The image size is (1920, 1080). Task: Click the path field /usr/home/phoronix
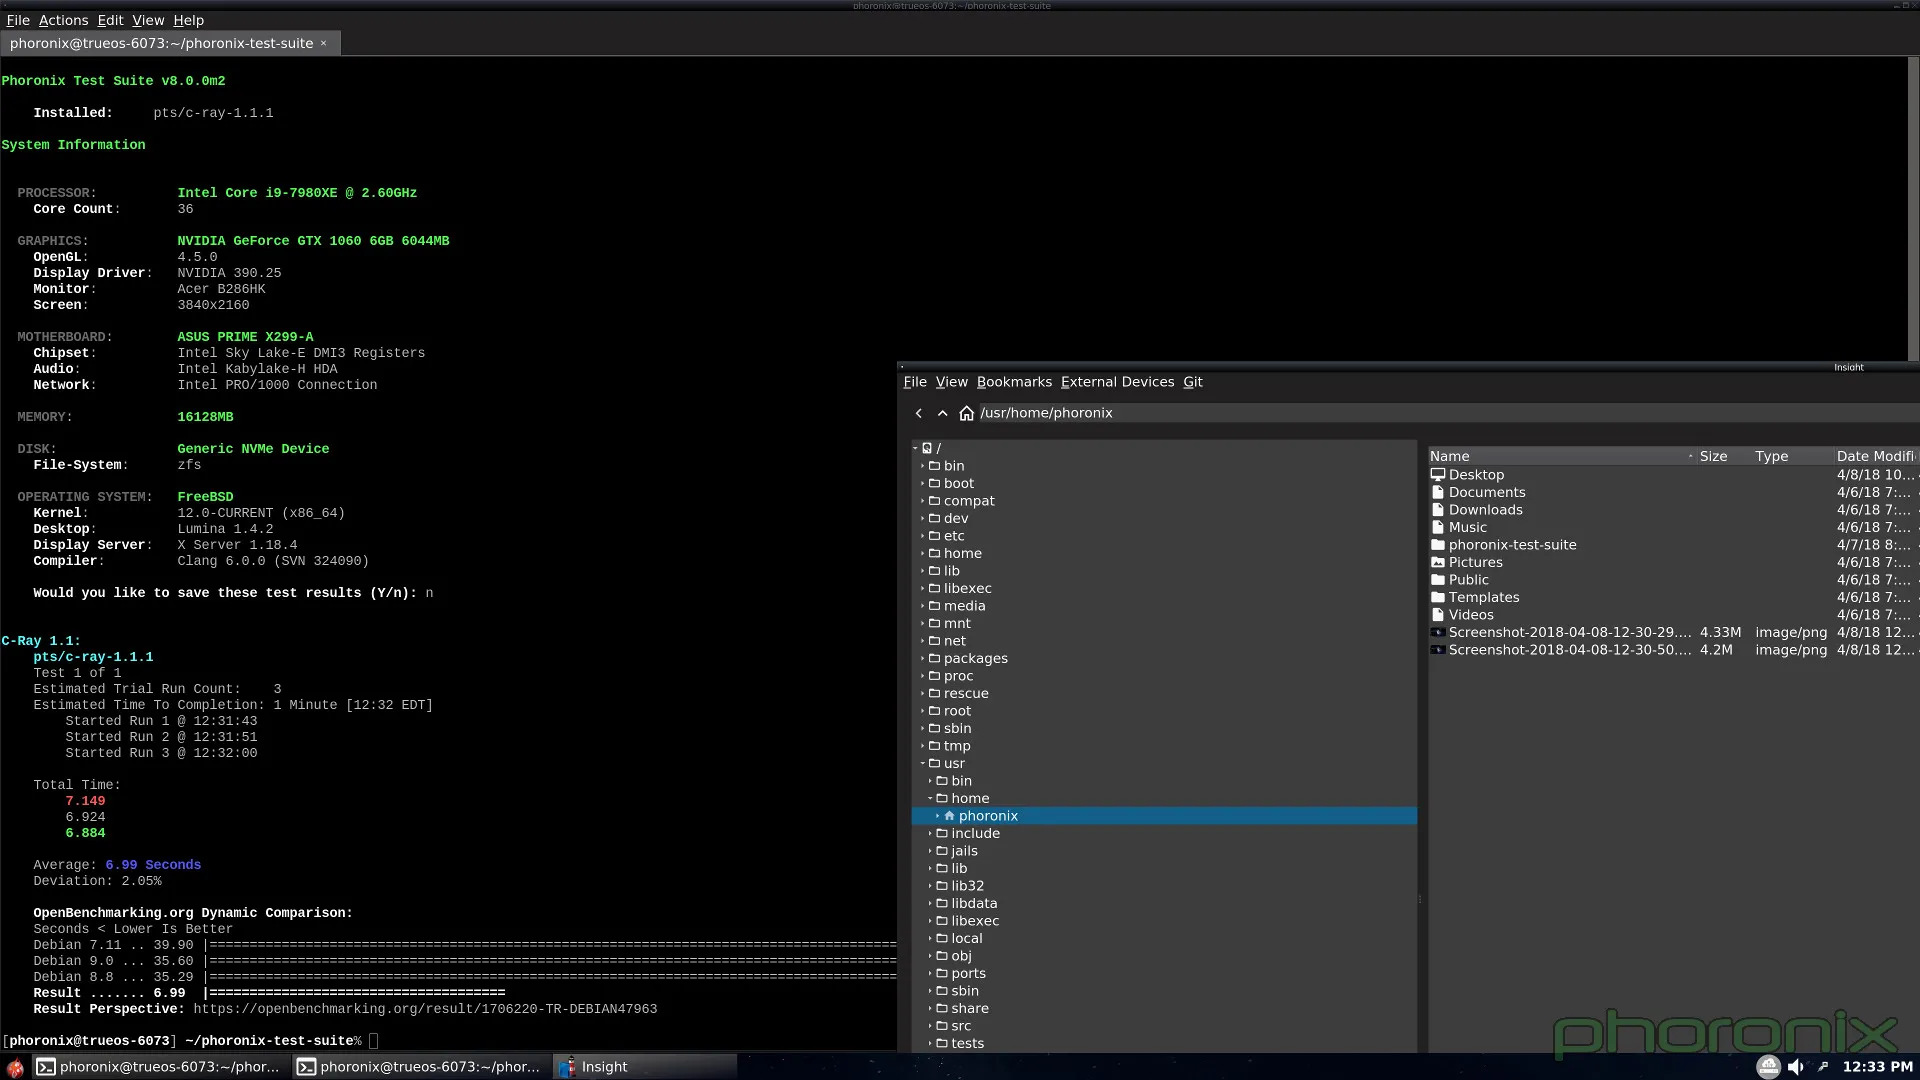[1046, 413]
